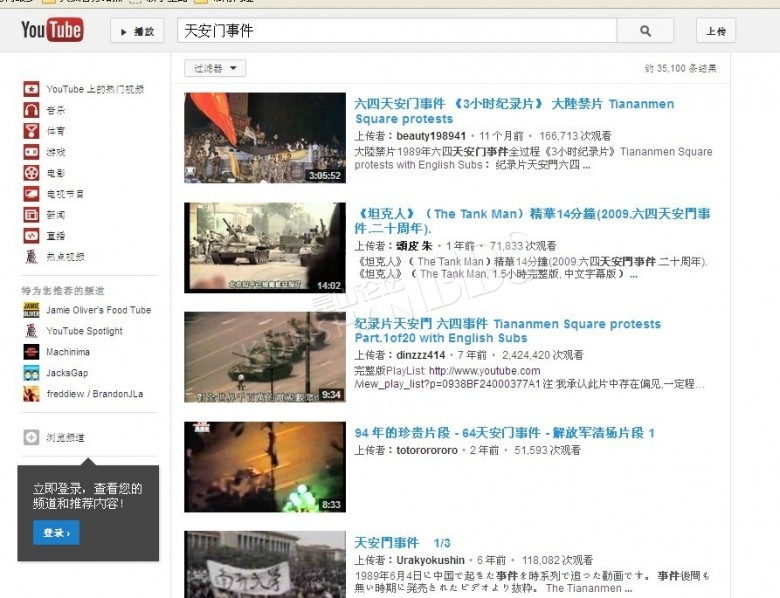Open Jamie Oliver's Food Tube channel icon
Screen dimensions: 780x598
[31, 309]
